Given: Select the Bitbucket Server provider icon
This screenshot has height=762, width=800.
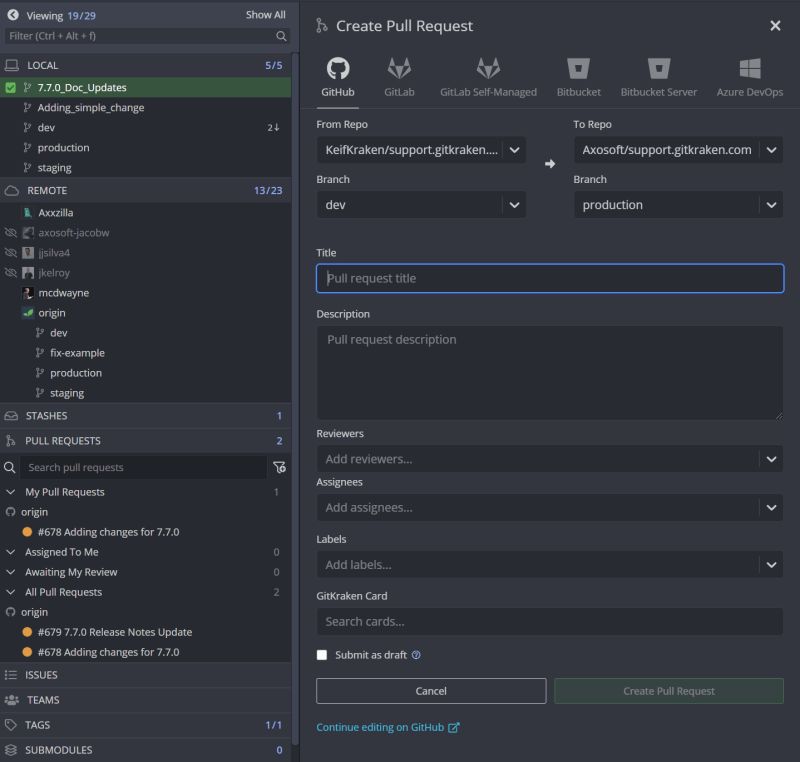Looking at the screenshot, I should (658, 72).
